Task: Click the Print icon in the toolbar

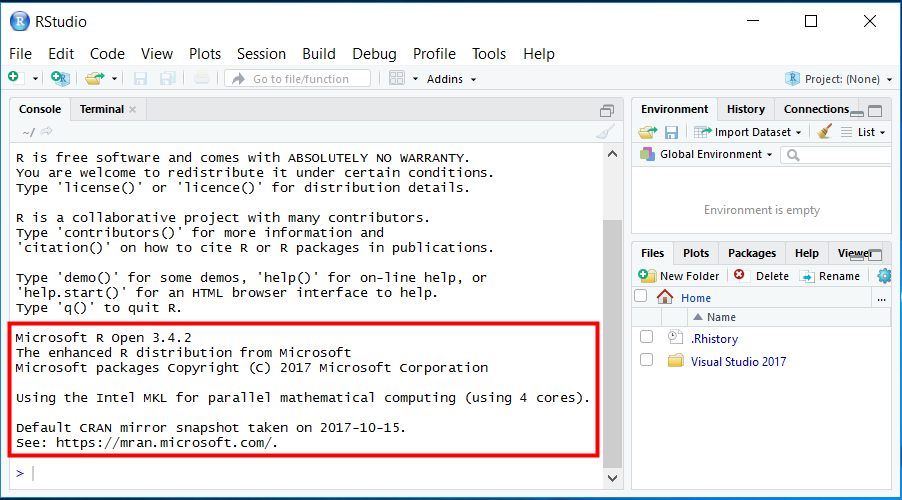Action: [x=201, y=78]
